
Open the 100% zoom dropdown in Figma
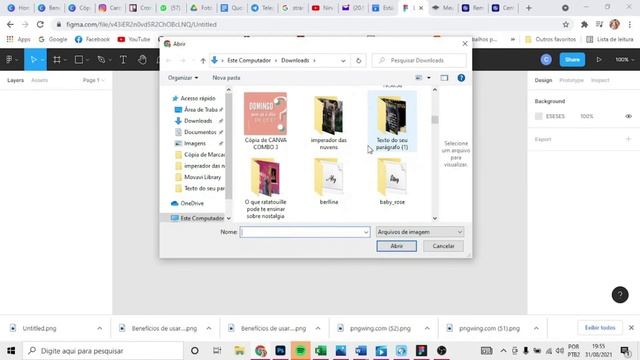click(624, 60)
